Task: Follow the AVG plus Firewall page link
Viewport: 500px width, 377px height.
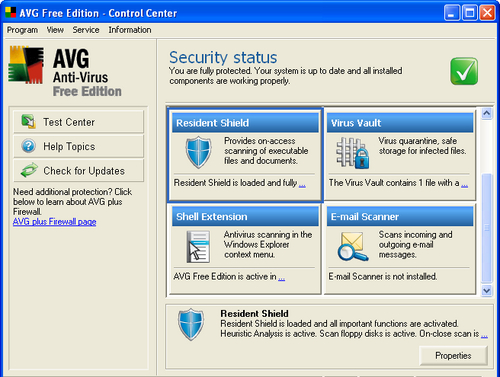Action: pyautogui.click(x=55, y=222)
